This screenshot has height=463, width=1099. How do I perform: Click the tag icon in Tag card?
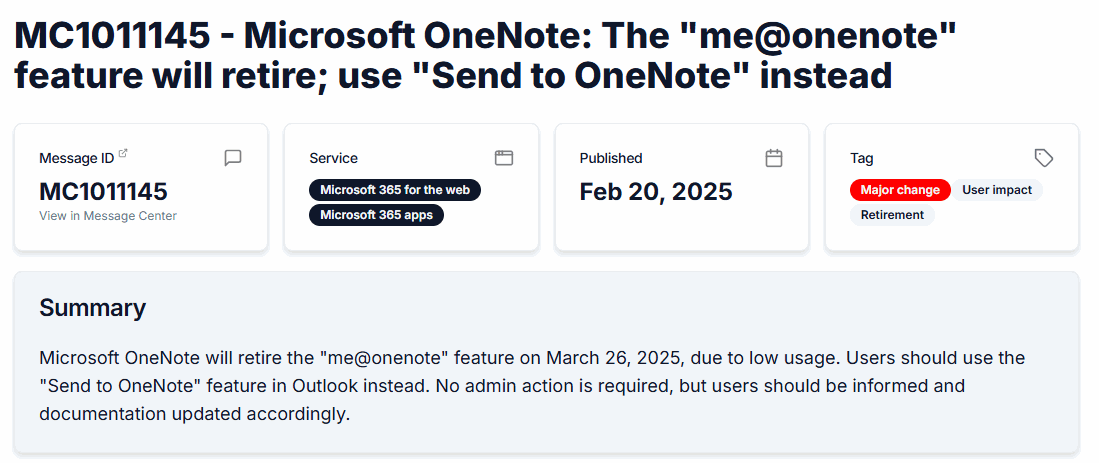point(1044,158)
